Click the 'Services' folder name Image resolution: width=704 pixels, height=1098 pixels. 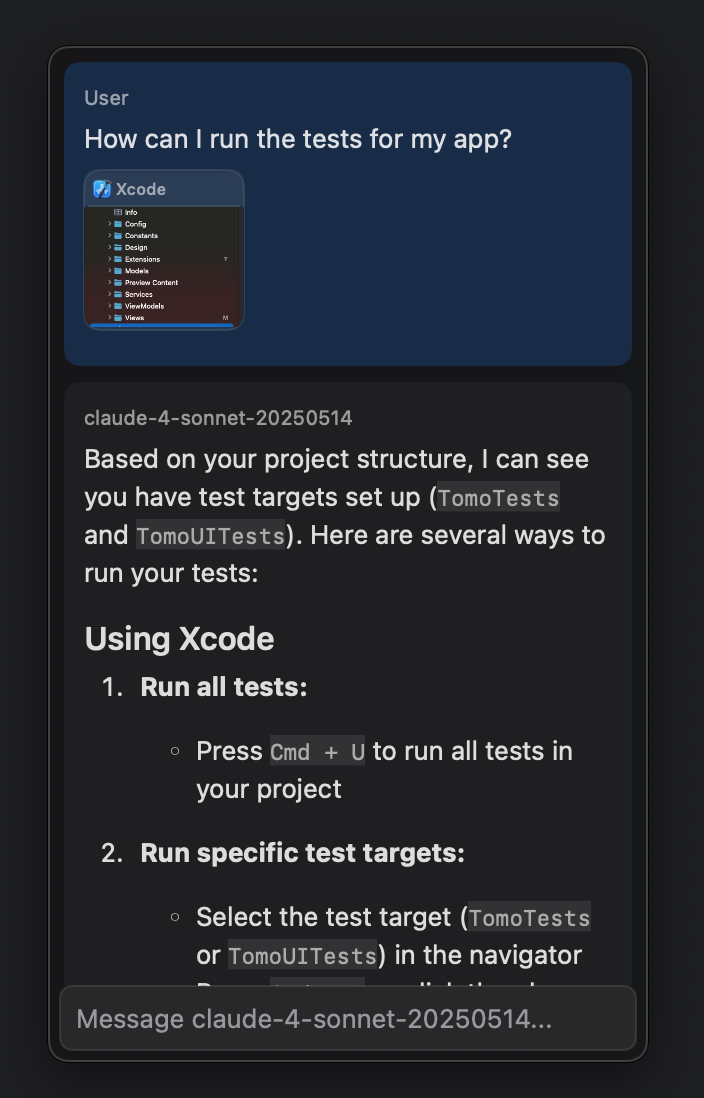tap(139, 295)
